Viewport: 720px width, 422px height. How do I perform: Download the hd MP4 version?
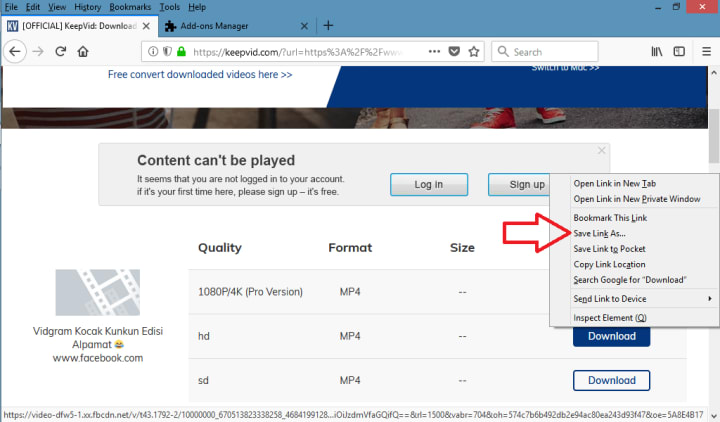point(612,336)
